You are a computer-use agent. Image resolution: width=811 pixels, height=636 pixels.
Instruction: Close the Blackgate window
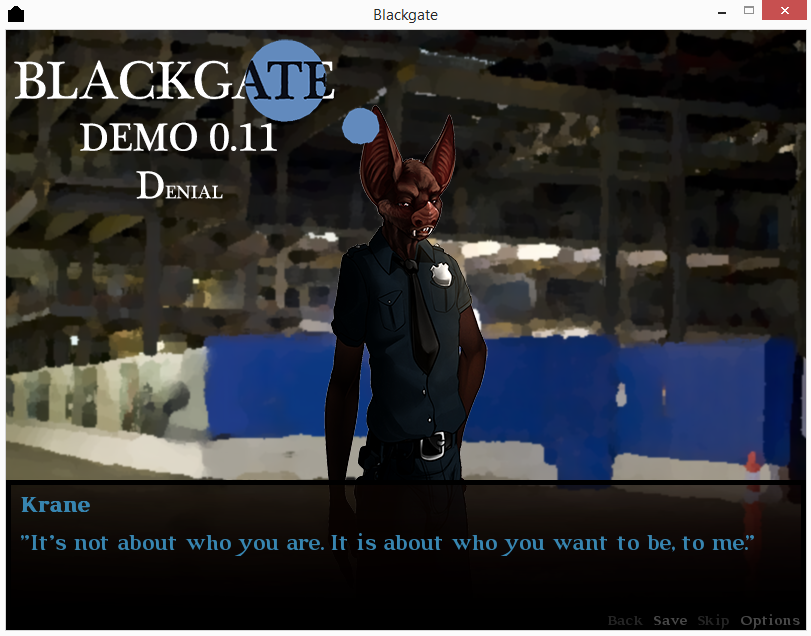784,10
